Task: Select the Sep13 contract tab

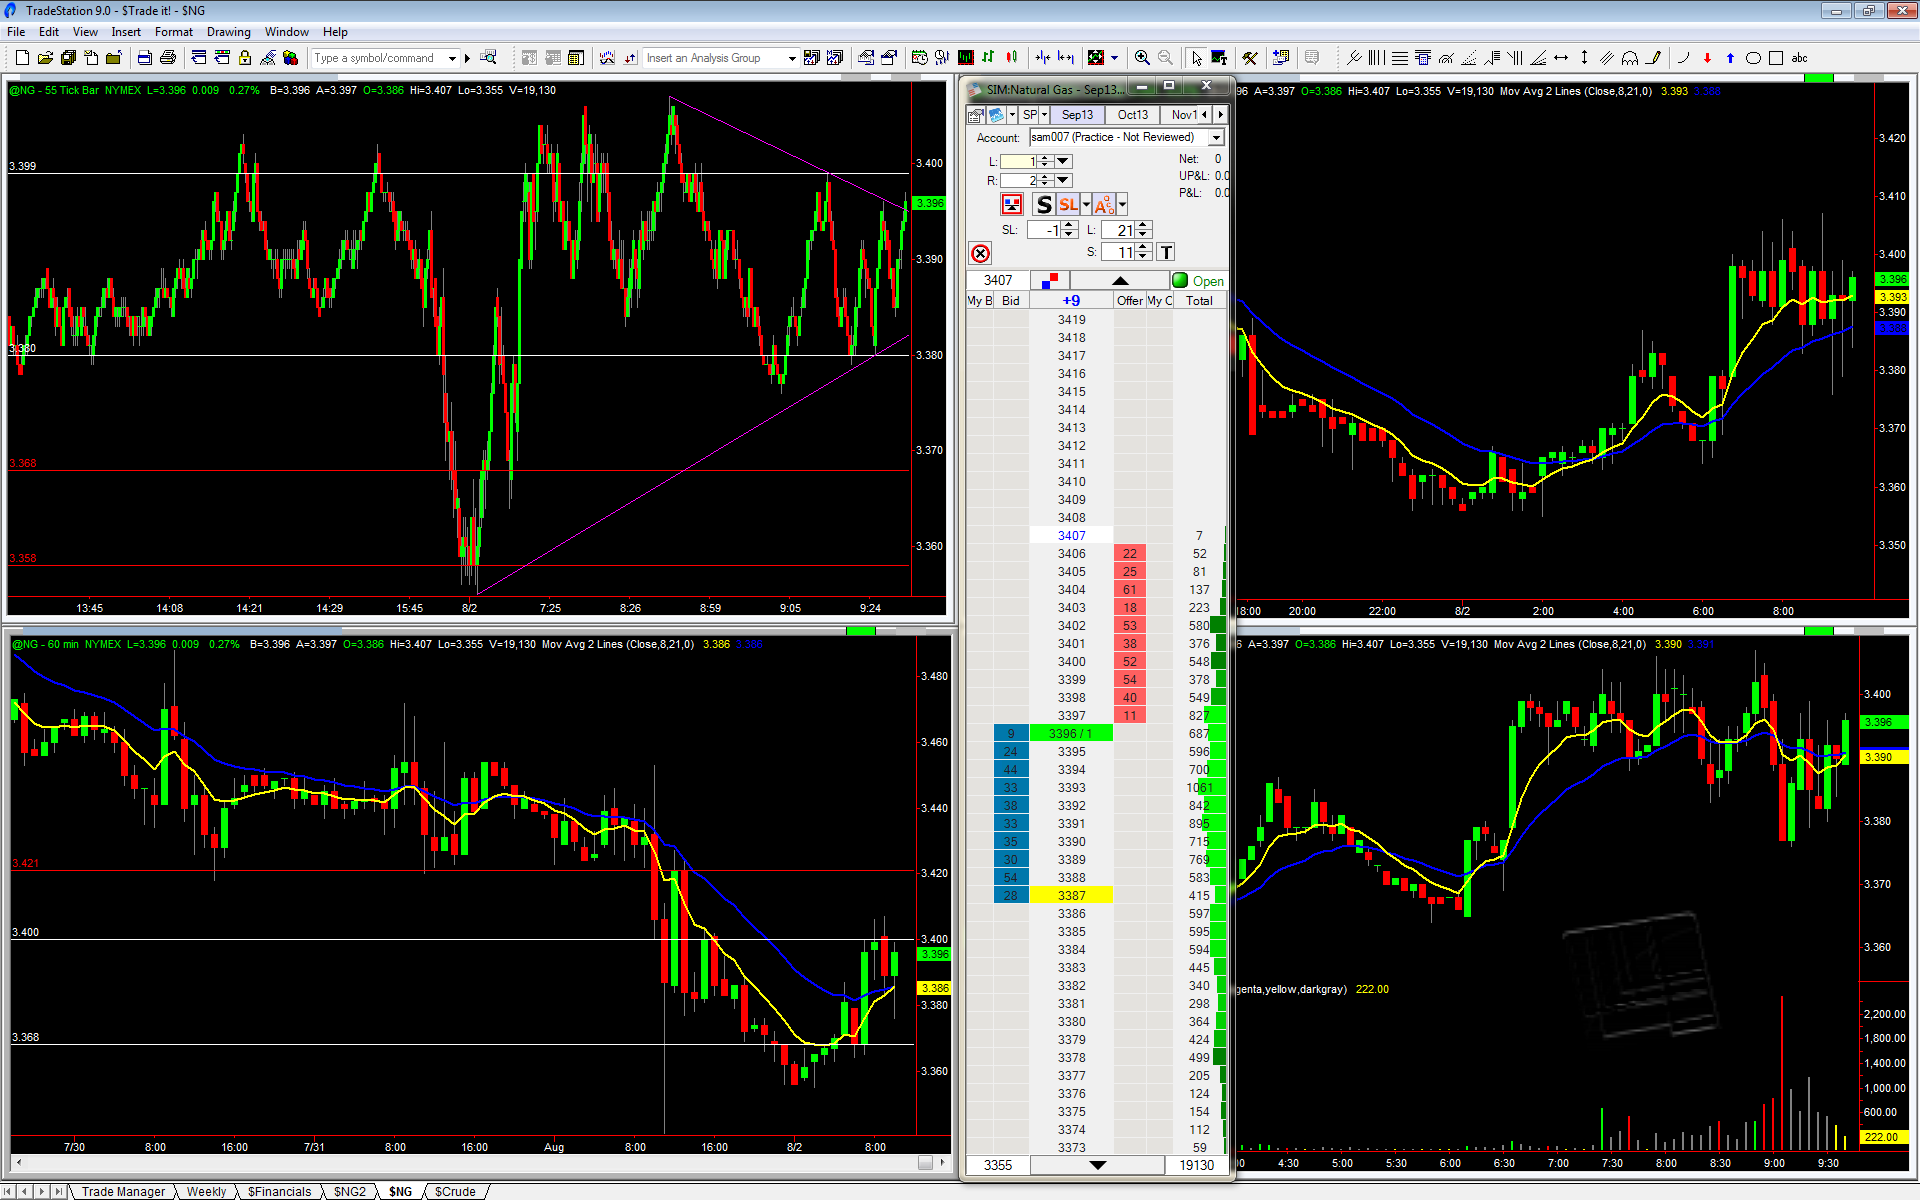Action: 1077,115
